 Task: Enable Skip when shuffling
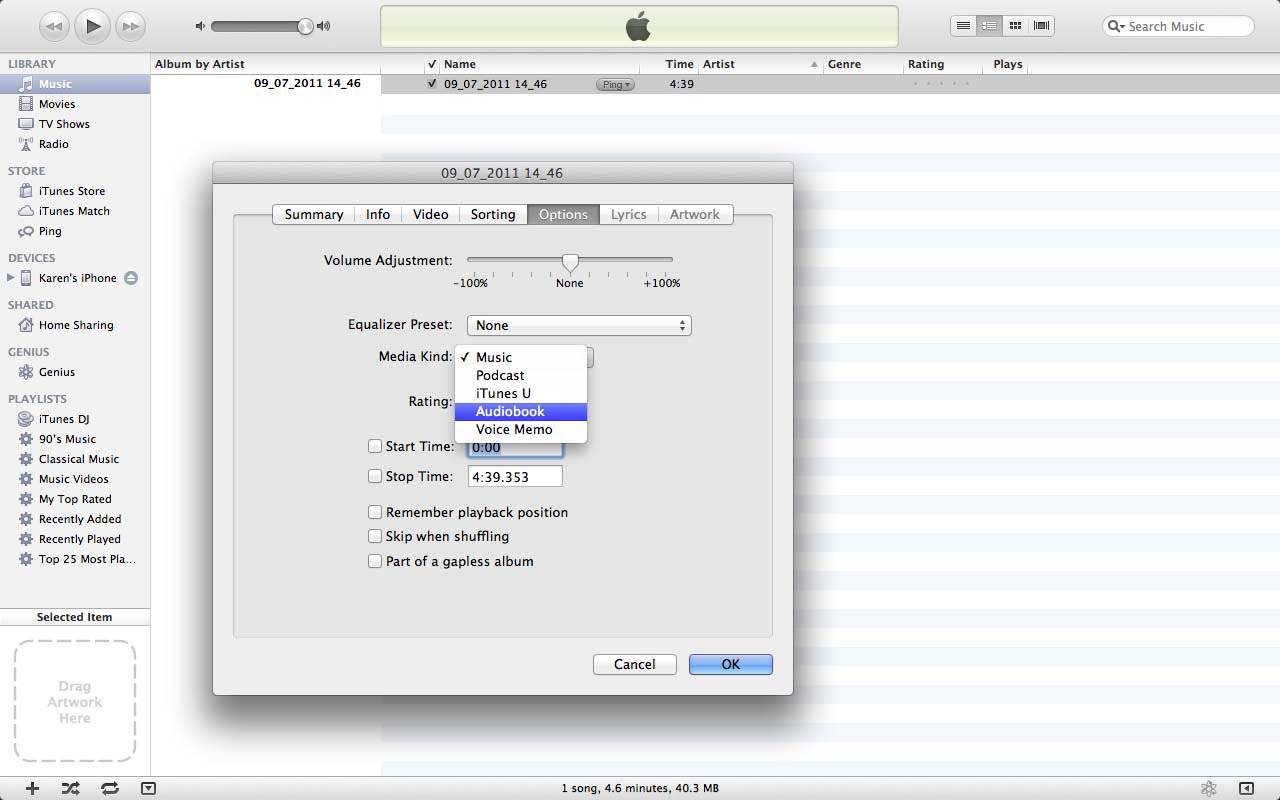pyautogui.click(x=375, y=536)
